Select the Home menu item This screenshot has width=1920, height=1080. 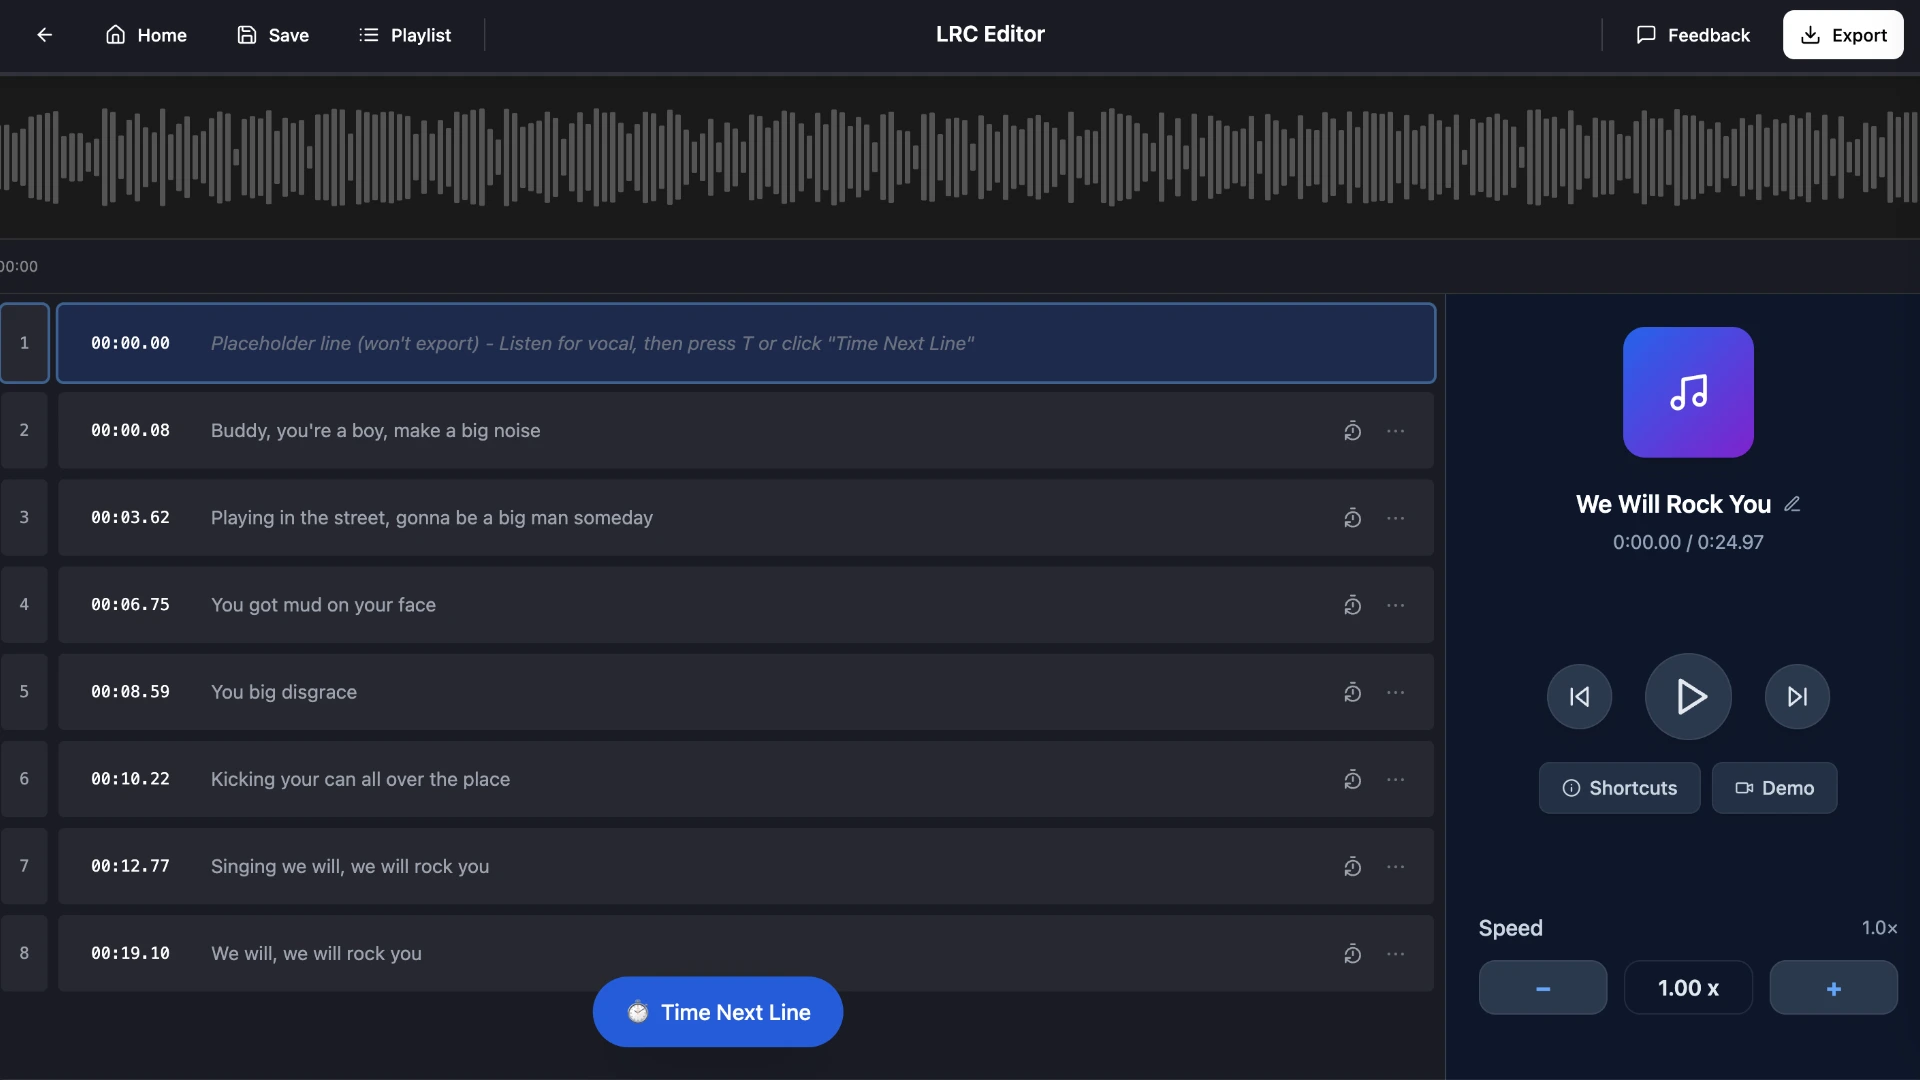[146, 34]
